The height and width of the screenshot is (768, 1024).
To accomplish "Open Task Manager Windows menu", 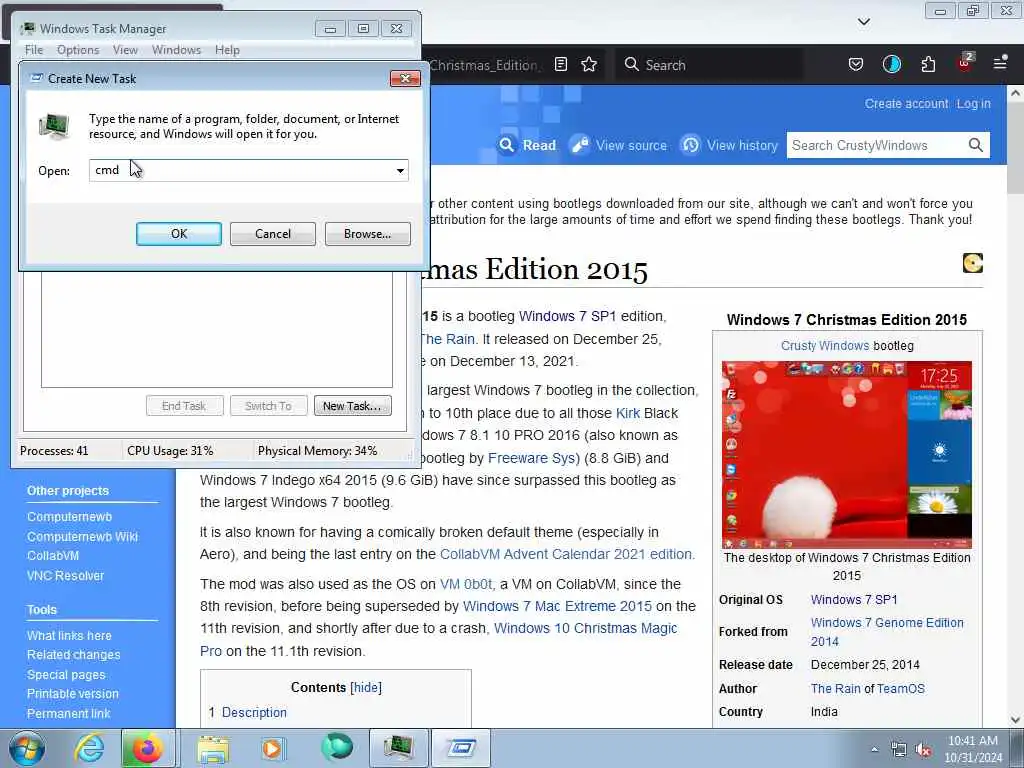I will click(176, 50).
